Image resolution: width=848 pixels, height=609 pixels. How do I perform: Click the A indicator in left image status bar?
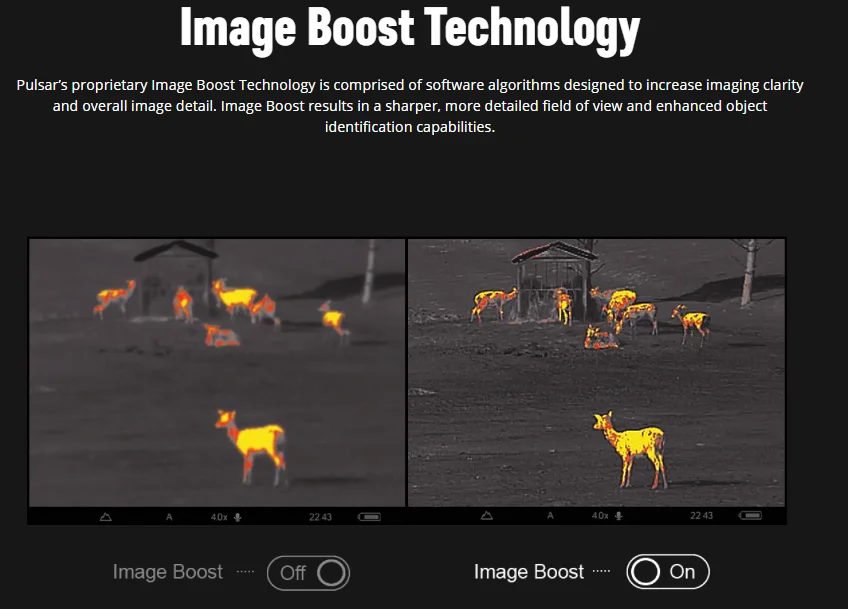(x=169, y=517)
